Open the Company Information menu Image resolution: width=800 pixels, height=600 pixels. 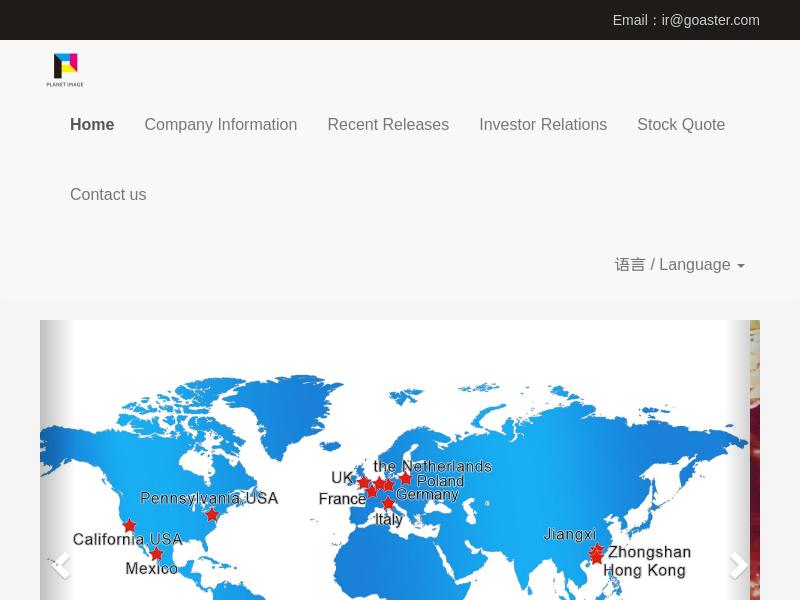[220, 124]
